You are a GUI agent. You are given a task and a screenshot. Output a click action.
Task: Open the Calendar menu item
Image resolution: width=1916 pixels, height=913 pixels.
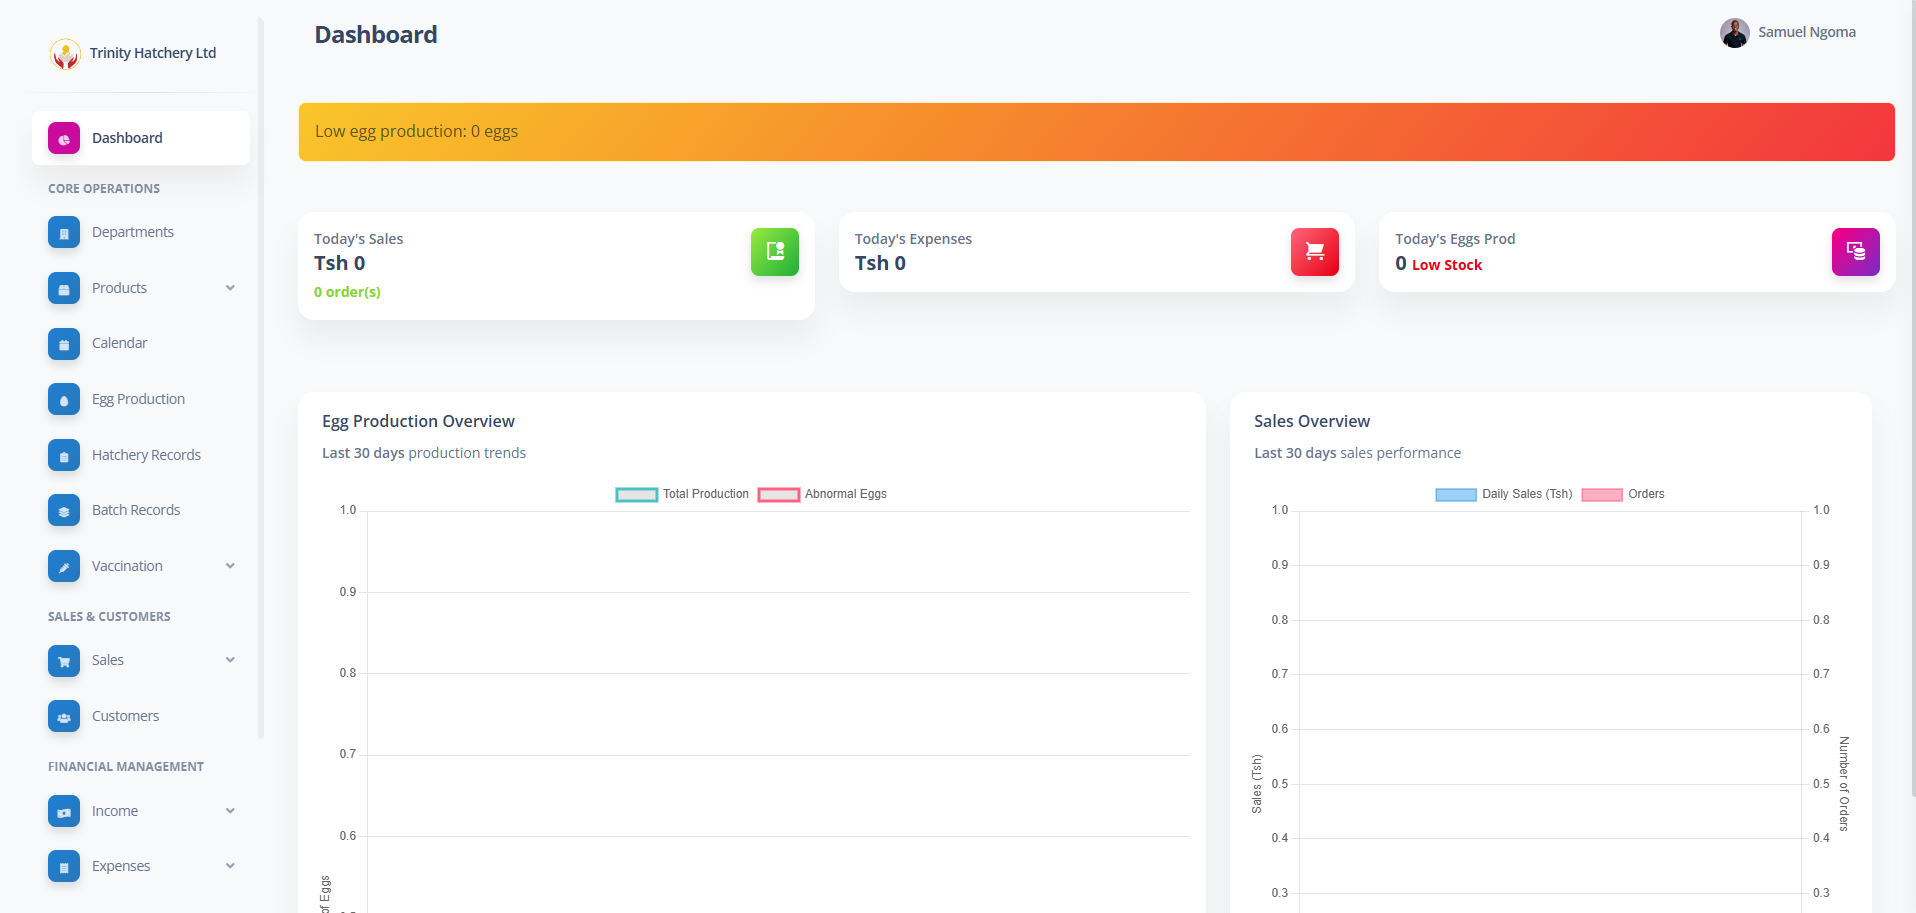click(121, 343)
